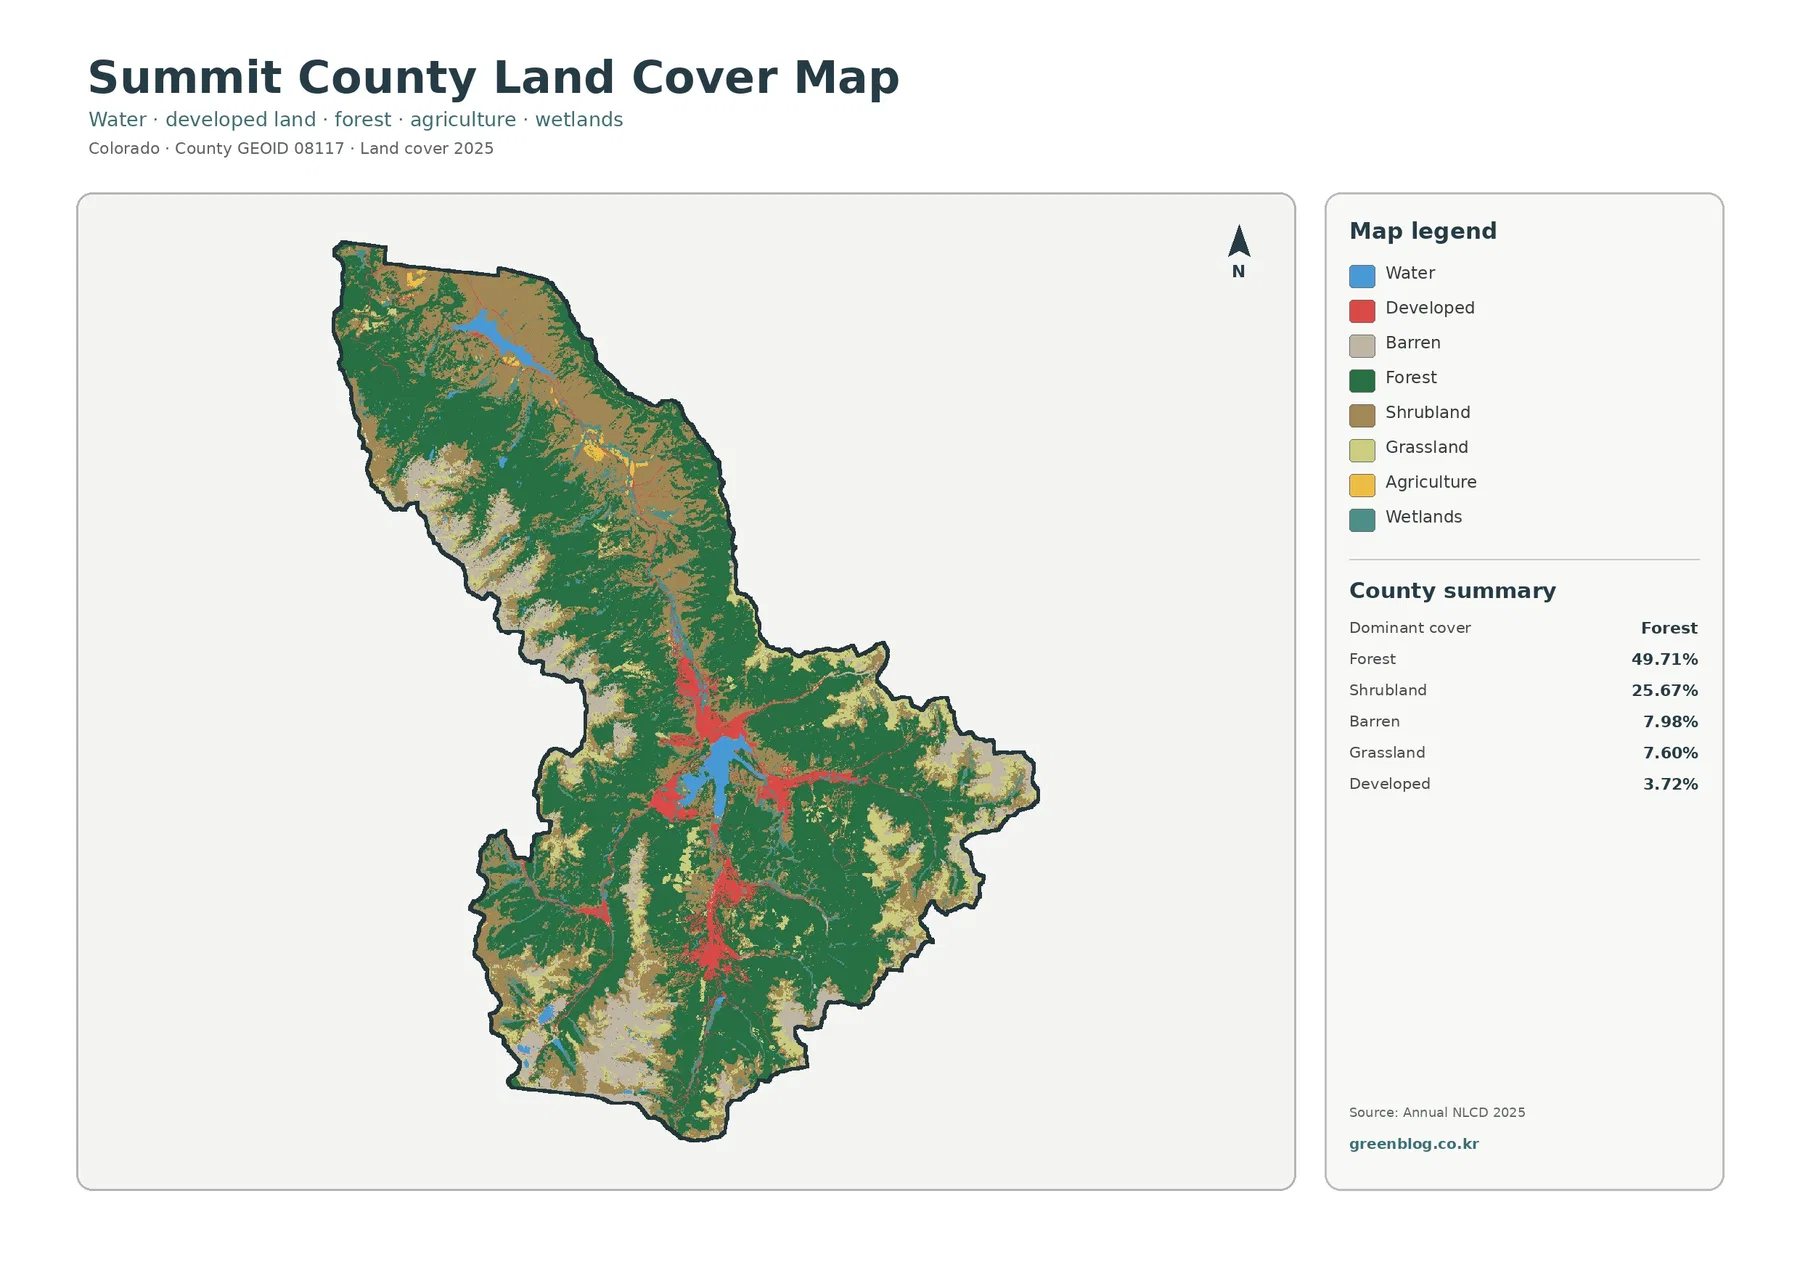
Task: Open the greenblog.co.kr link
Action: (x=1413, y=1144)
